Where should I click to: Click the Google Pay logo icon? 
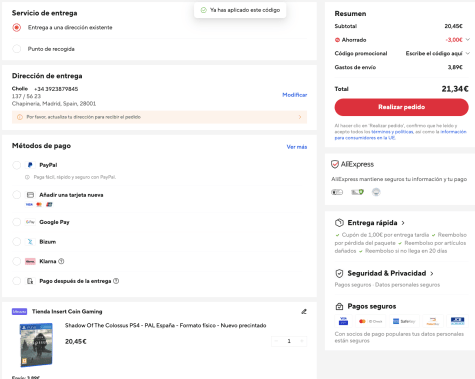(30, 222)
